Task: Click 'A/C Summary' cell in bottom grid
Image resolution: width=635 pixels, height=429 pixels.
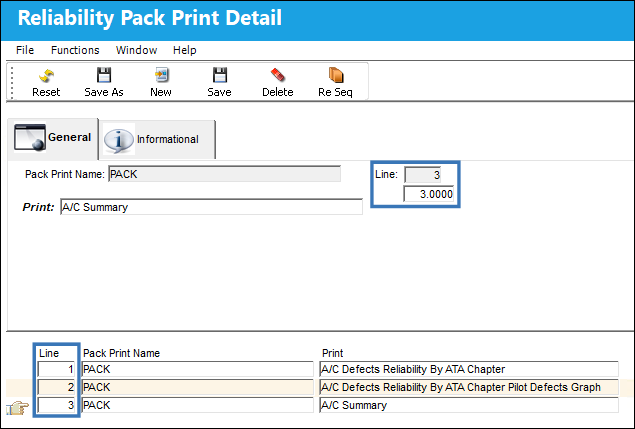Action: click(x=469, y=405)
